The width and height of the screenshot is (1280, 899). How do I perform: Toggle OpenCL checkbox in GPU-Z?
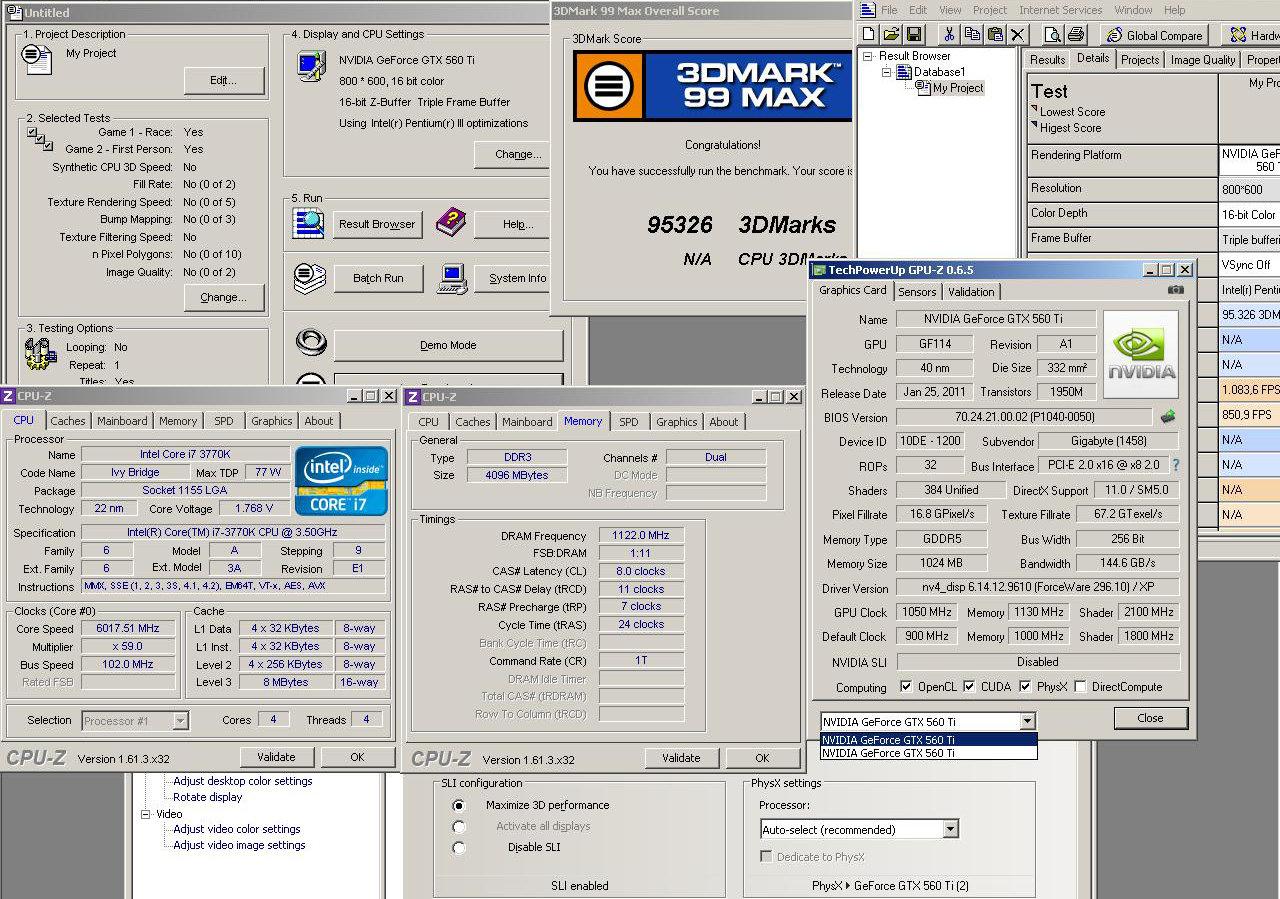[906, 687]
